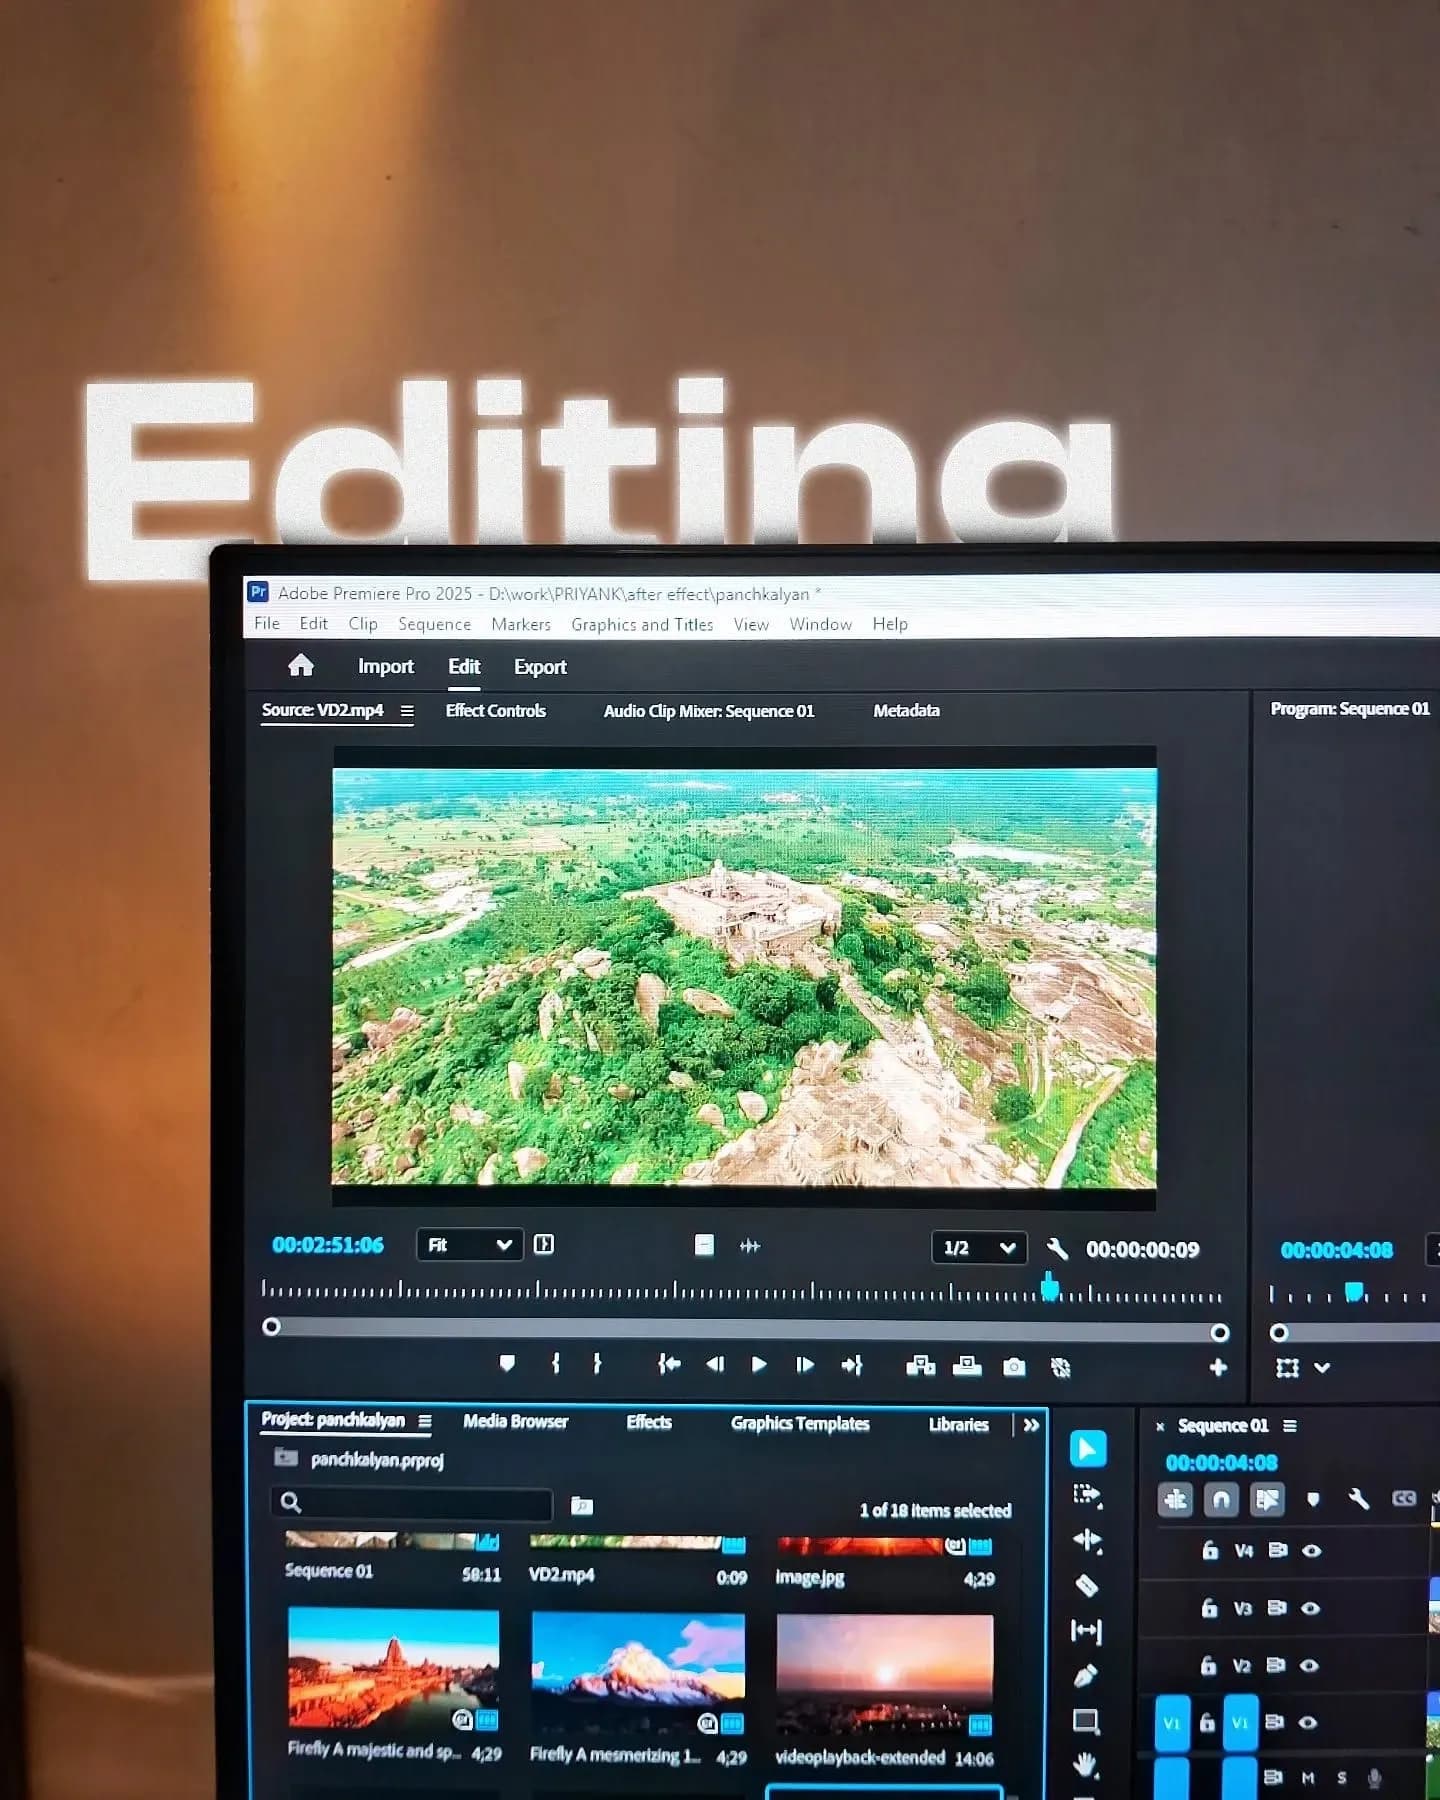Image resolution: width=1440 pixels, height=1800 pixels.
Task: Select the Source monitor timecode 00:02:51:06
Action: pos(328,1244)
